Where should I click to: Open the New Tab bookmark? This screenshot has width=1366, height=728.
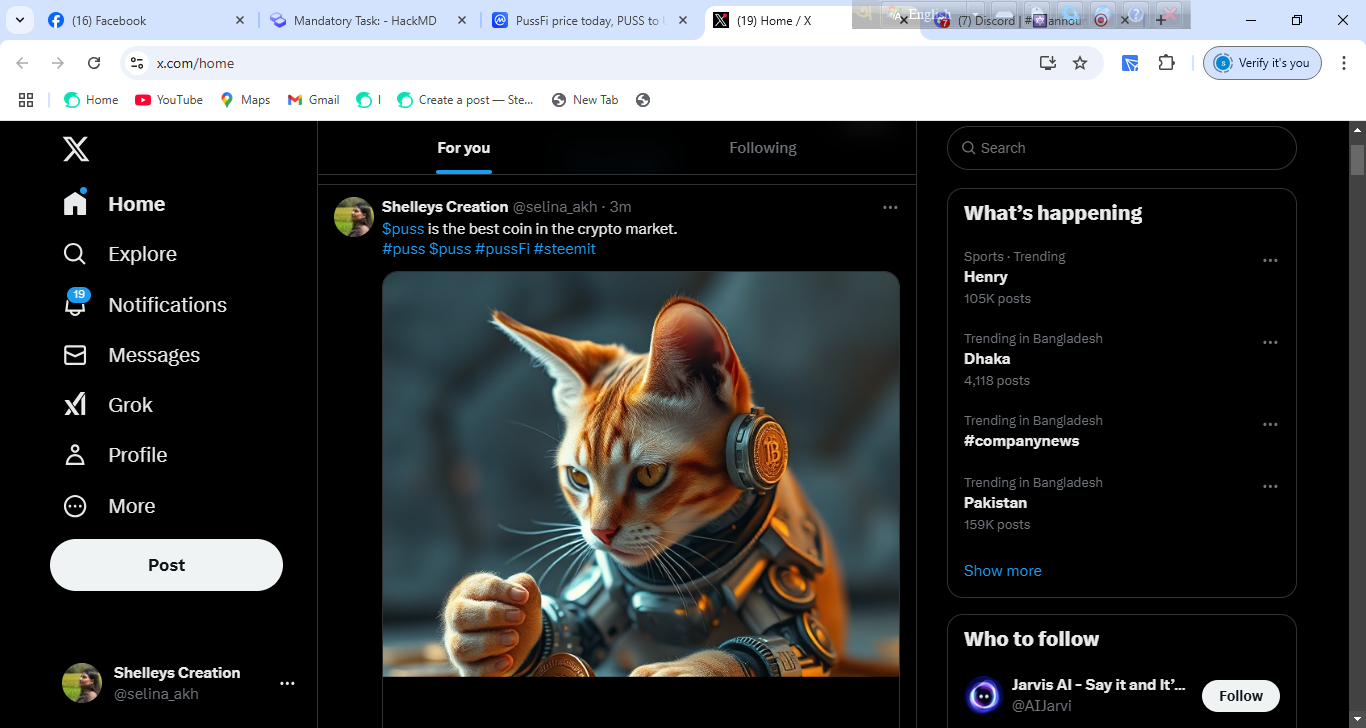tap(585, 100)
